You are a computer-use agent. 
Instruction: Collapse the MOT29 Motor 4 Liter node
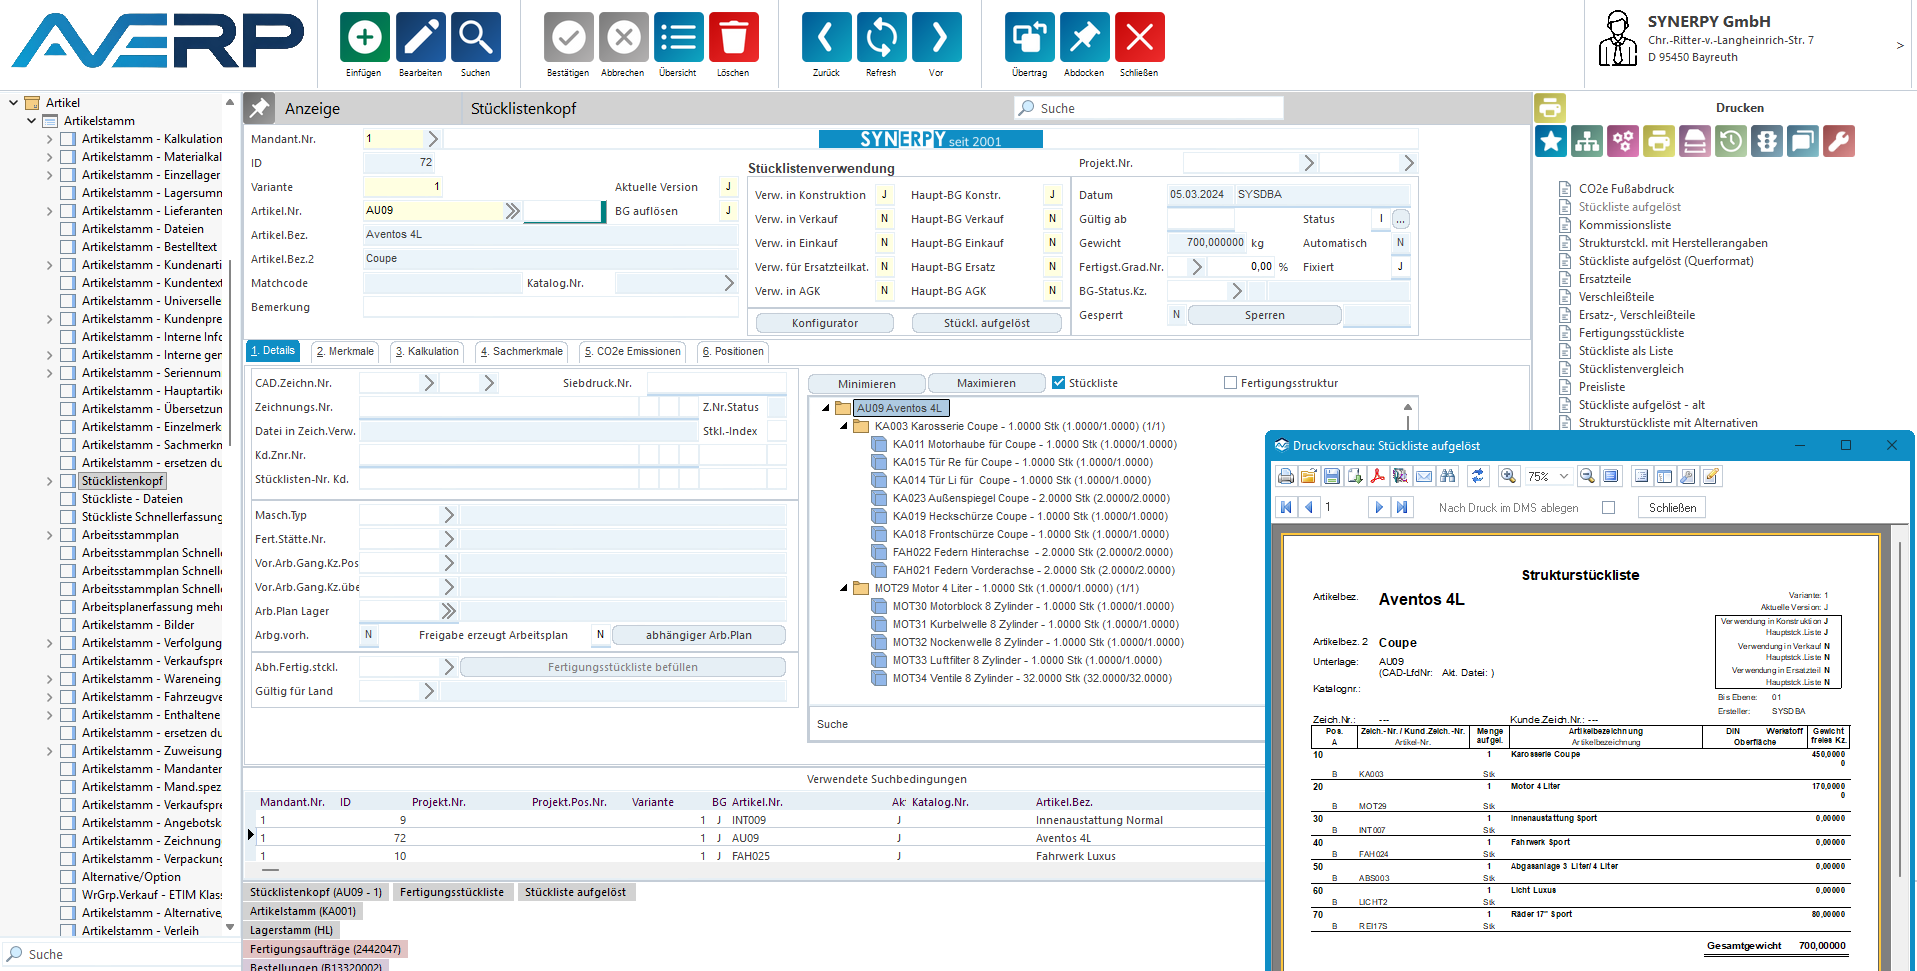pyautogui.click(x=844, y=589)
